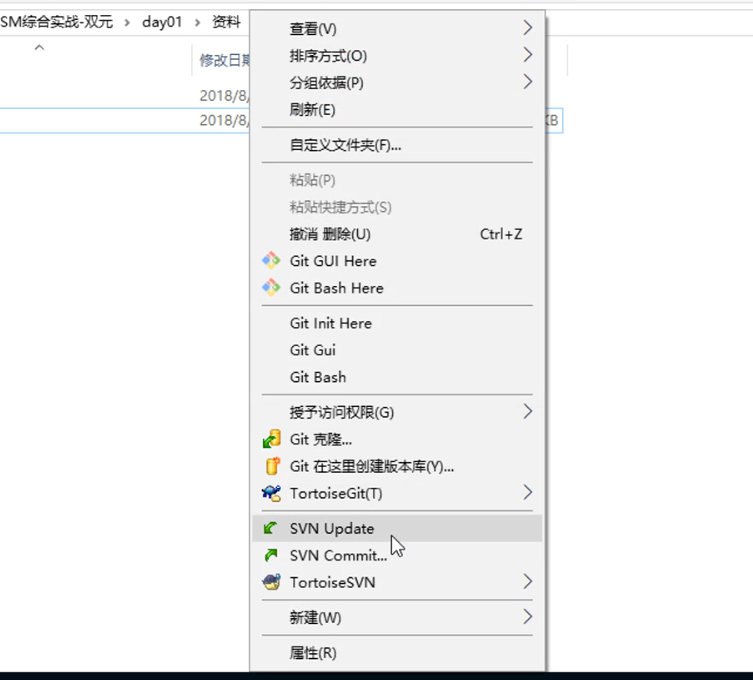753x680 pixels.
Task: Click the SVN Commit arrow icon
Action: [271, 555]
